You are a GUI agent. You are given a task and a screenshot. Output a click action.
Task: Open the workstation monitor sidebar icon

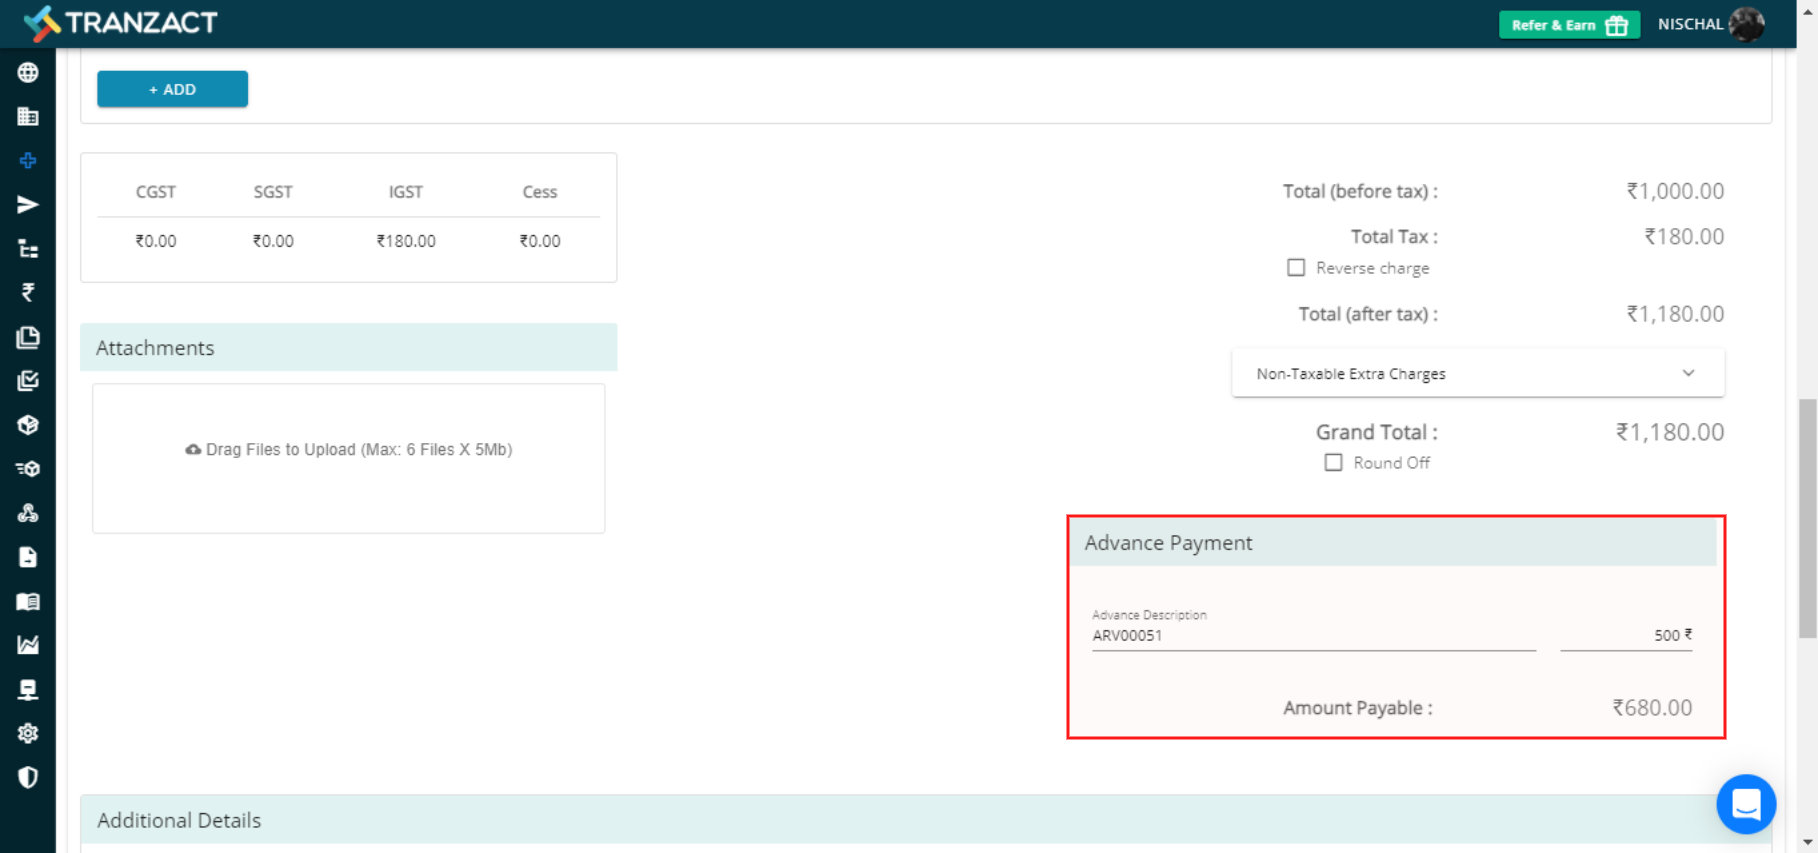[x=28, y=689]
